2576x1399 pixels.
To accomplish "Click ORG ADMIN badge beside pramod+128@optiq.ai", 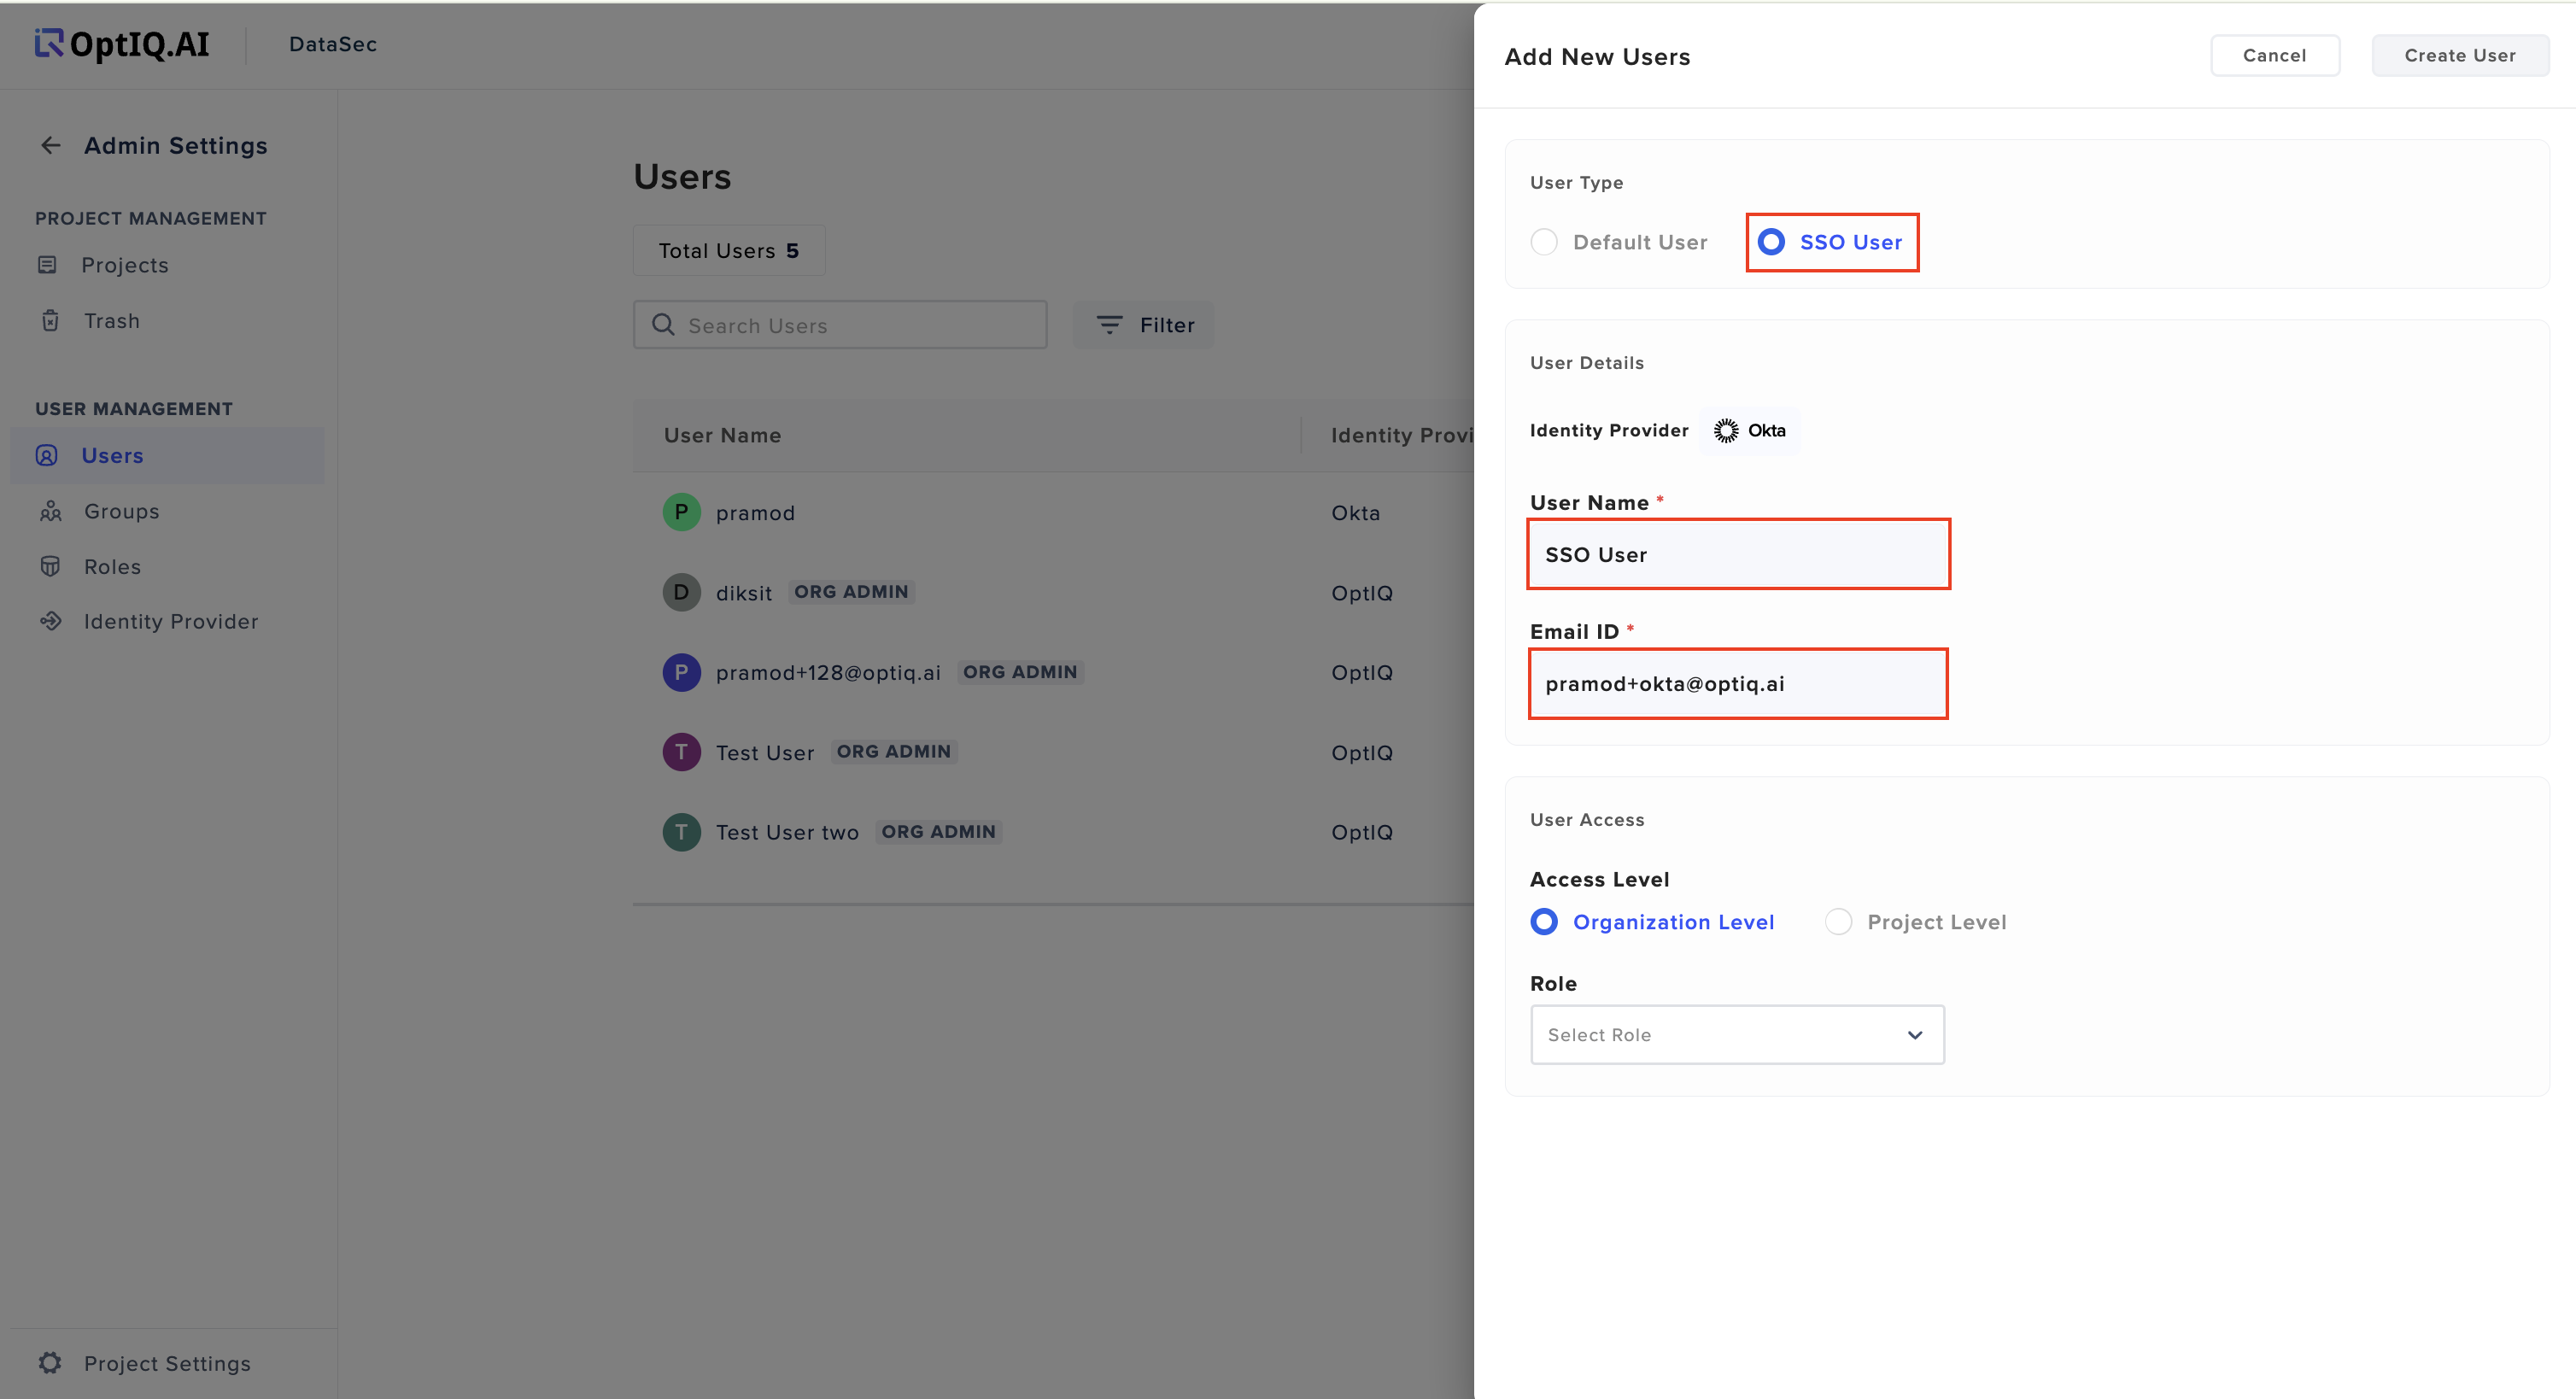I will point(1020,672).
